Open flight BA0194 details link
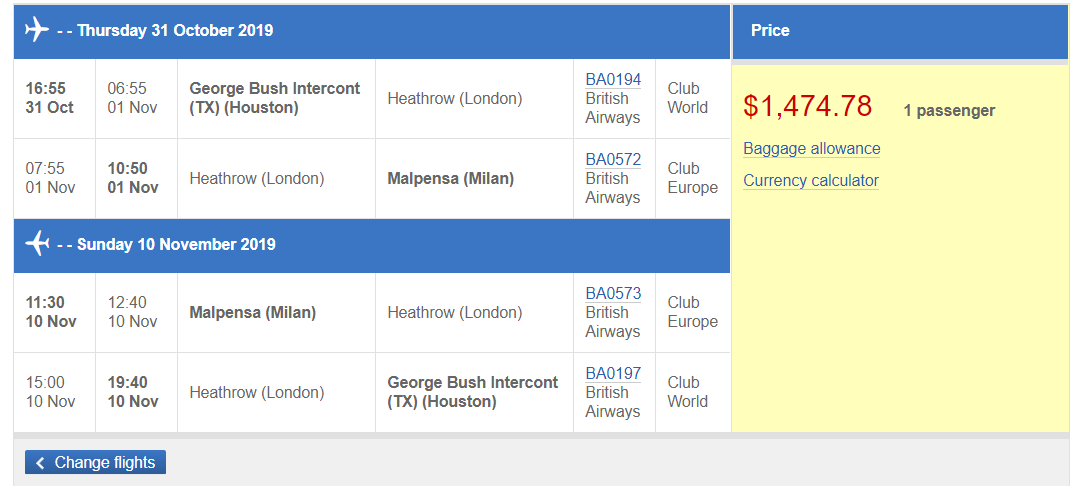The height and width of the screenshot is (495, 1083). [613, 80]
